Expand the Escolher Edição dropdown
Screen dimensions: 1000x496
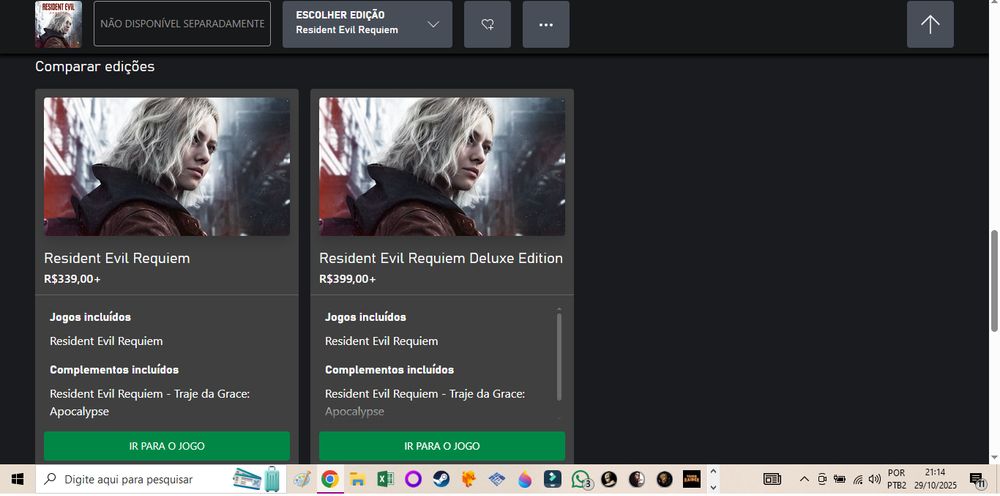367,25
